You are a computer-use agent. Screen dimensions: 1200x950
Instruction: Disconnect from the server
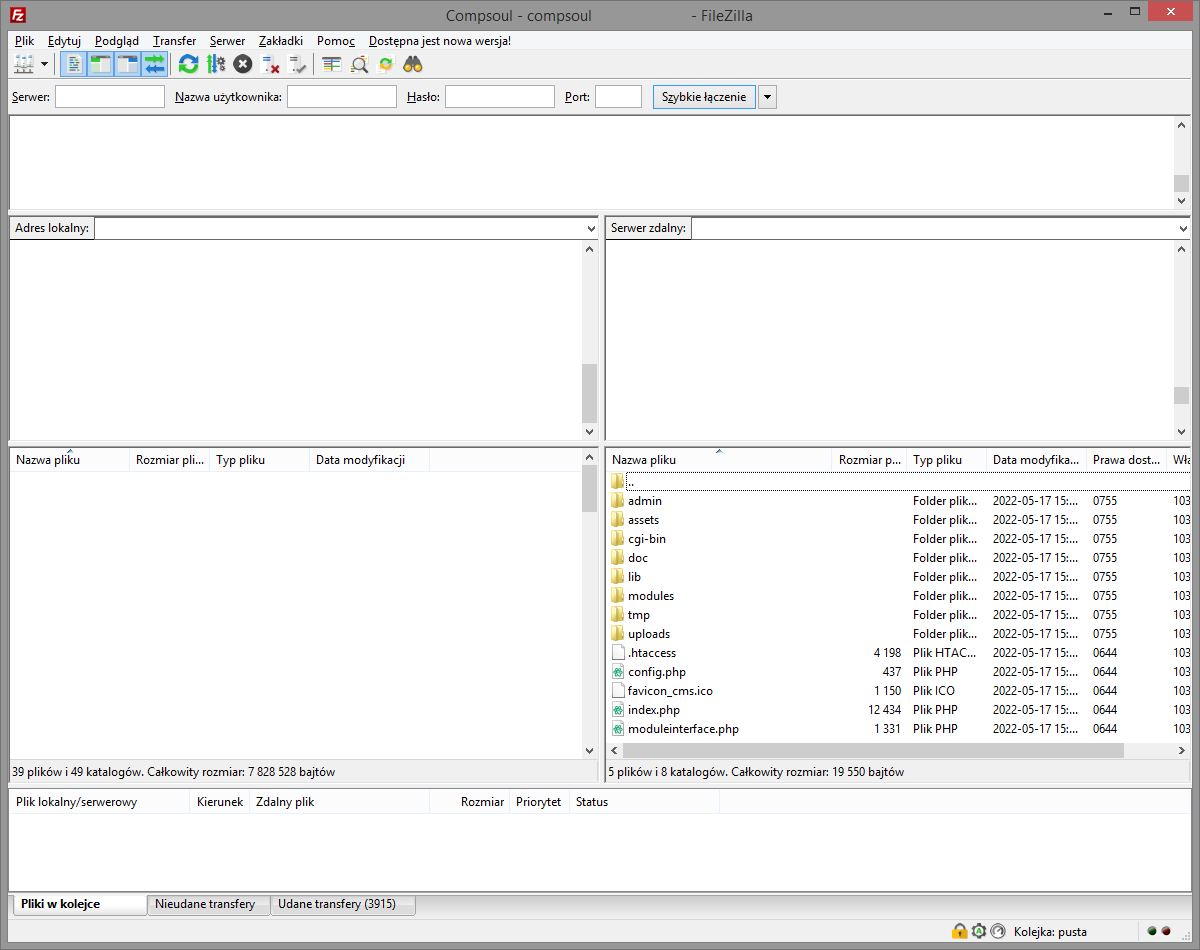pos(268,63)
